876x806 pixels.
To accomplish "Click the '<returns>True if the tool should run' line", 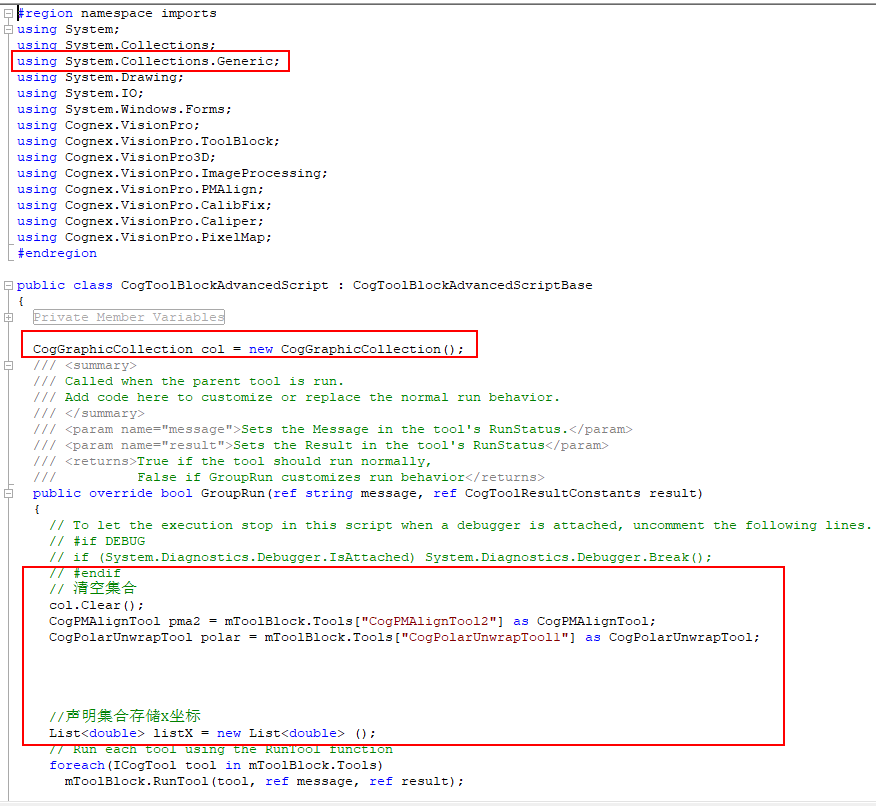I will tap(232, 461).
